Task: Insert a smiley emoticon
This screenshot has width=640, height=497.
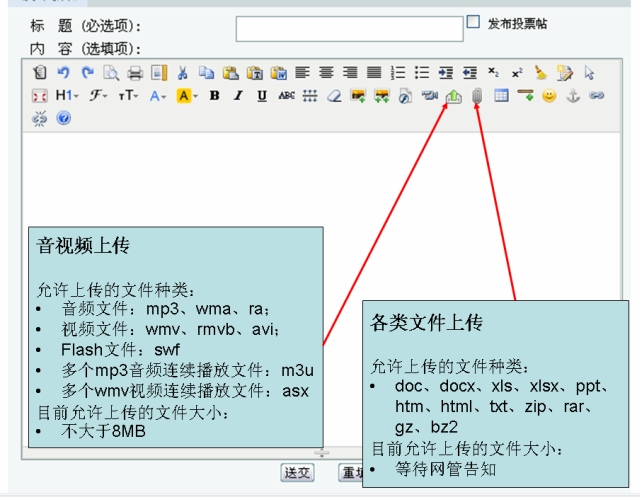Action: tap(549, 96)
